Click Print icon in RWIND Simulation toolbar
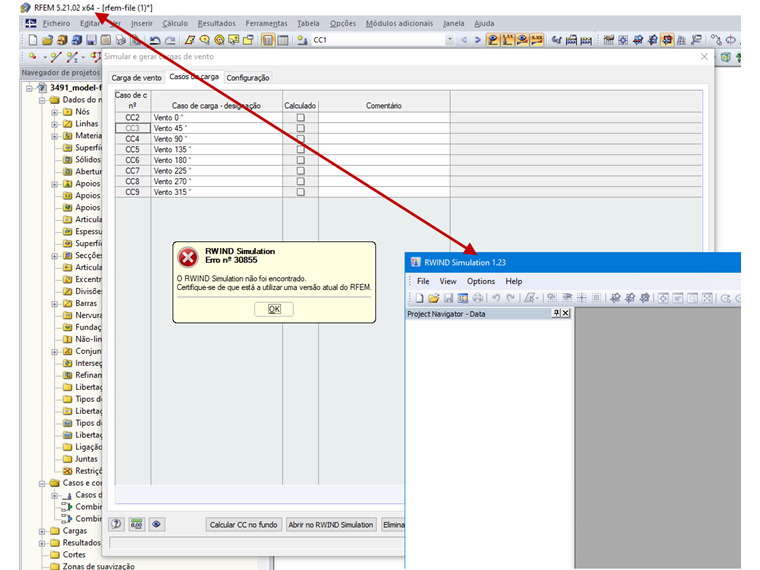The height and width of the screenshot is (570, 760). [477, 298]
